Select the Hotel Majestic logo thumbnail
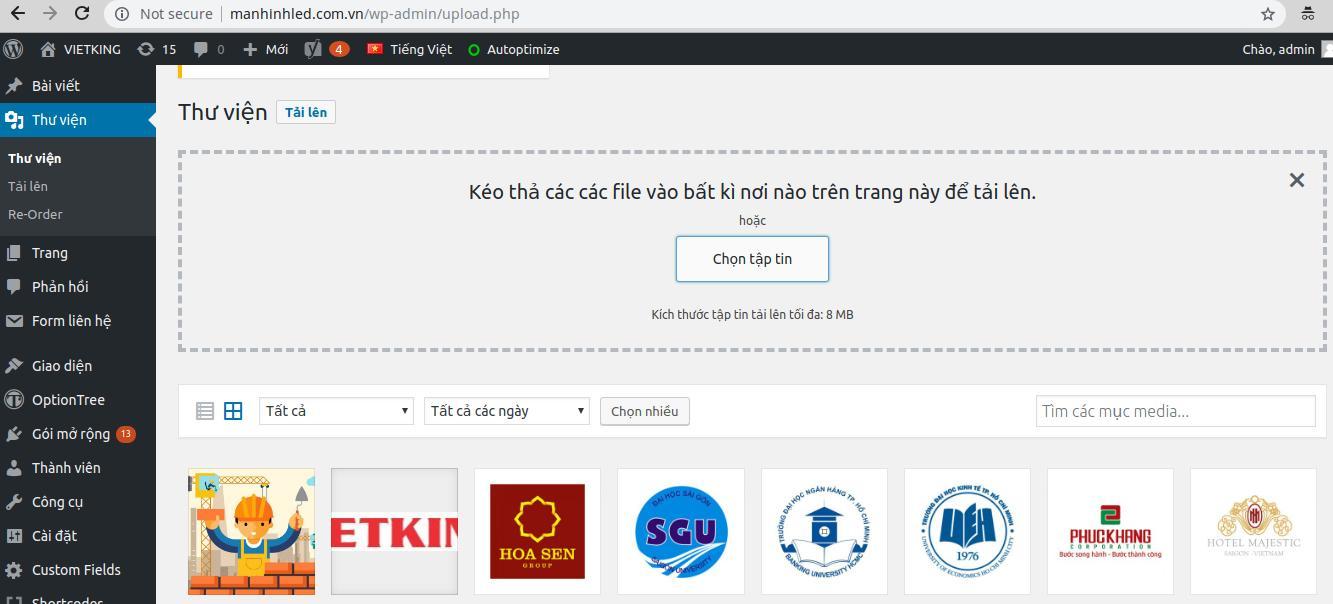 click(x=1253, y=532)
